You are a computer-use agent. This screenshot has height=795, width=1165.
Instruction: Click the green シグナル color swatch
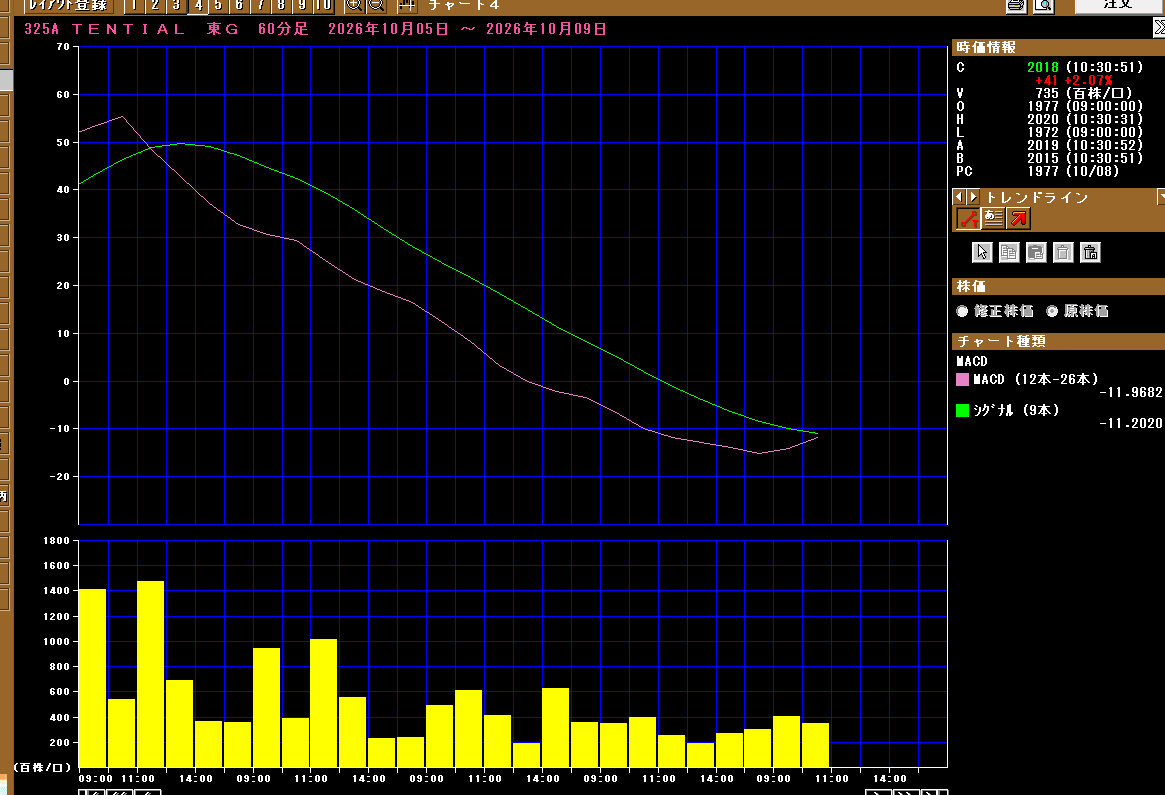point(962,410)
